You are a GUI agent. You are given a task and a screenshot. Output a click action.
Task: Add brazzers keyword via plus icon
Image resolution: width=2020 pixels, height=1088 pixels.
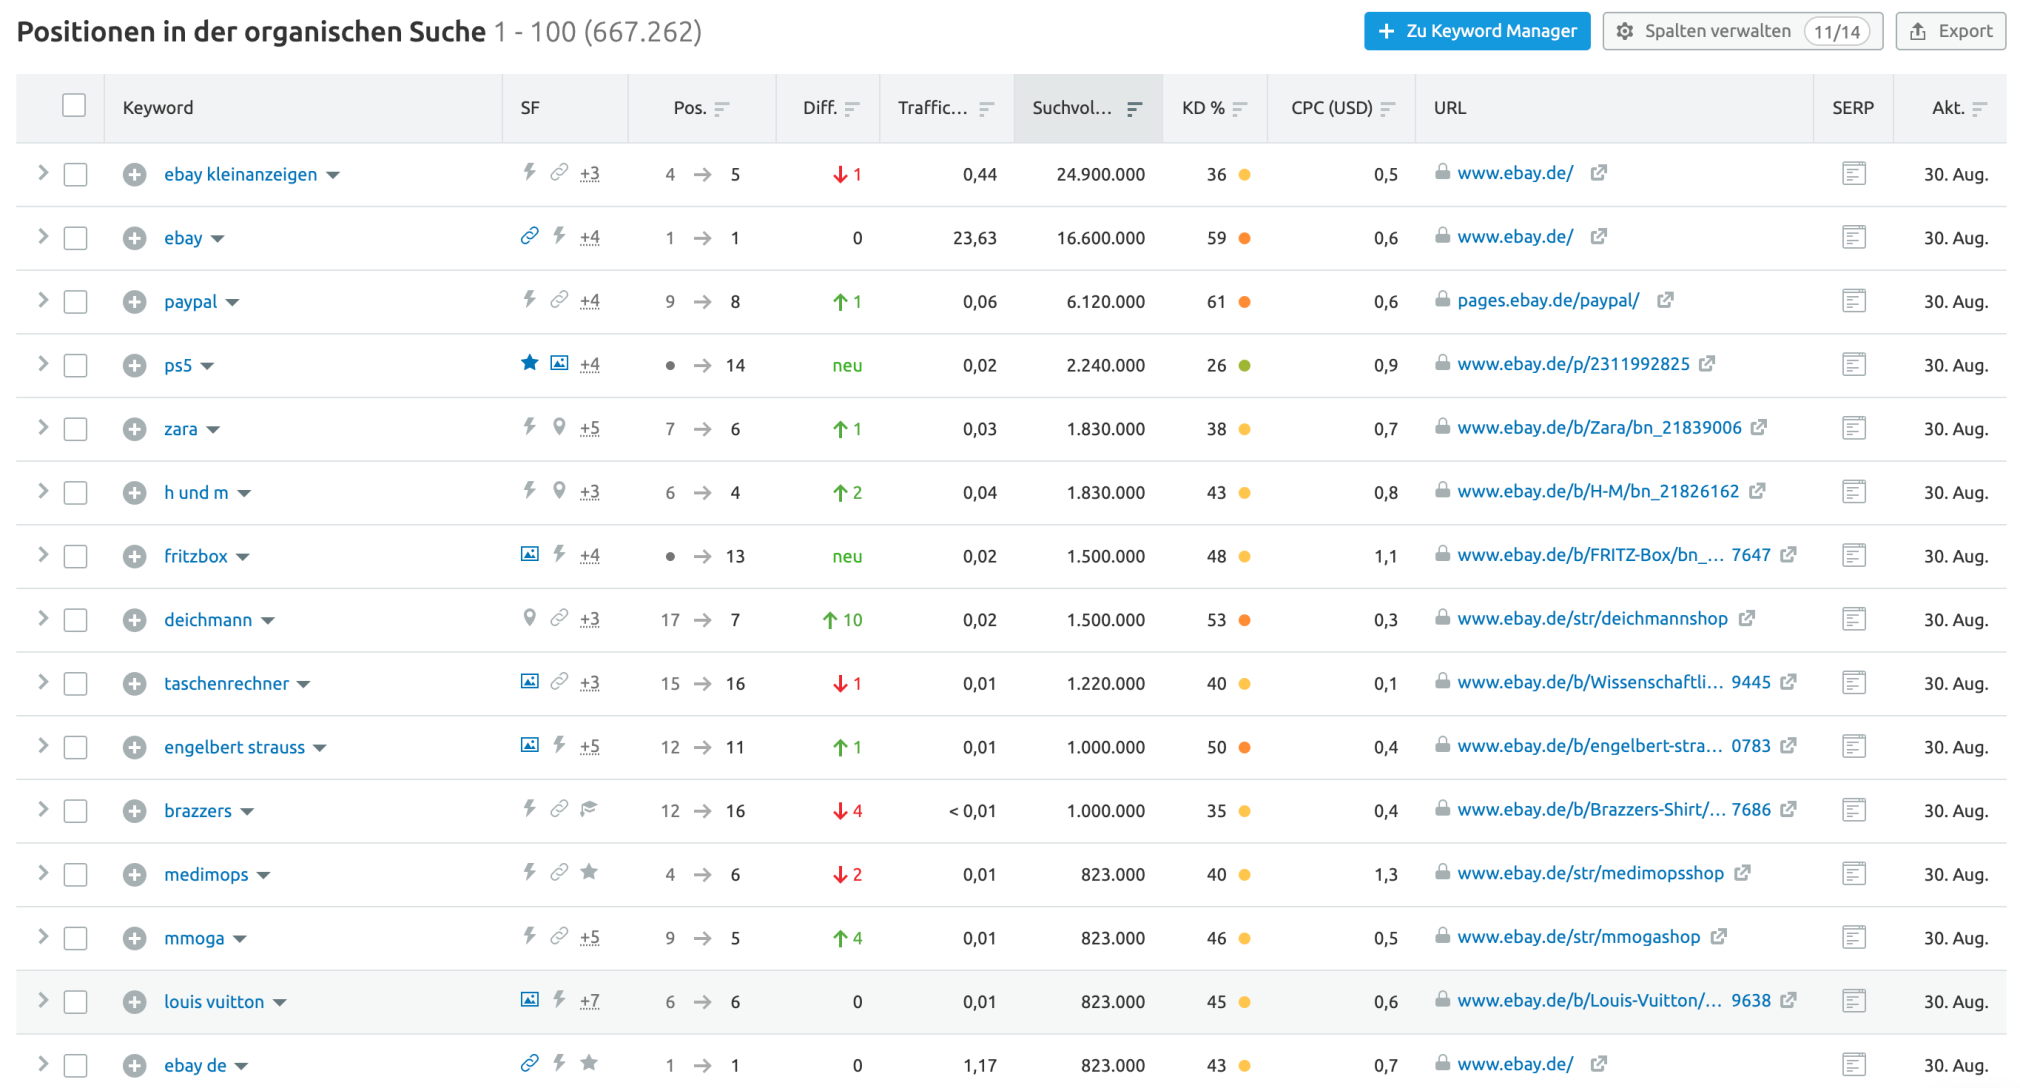pos(135,811)
